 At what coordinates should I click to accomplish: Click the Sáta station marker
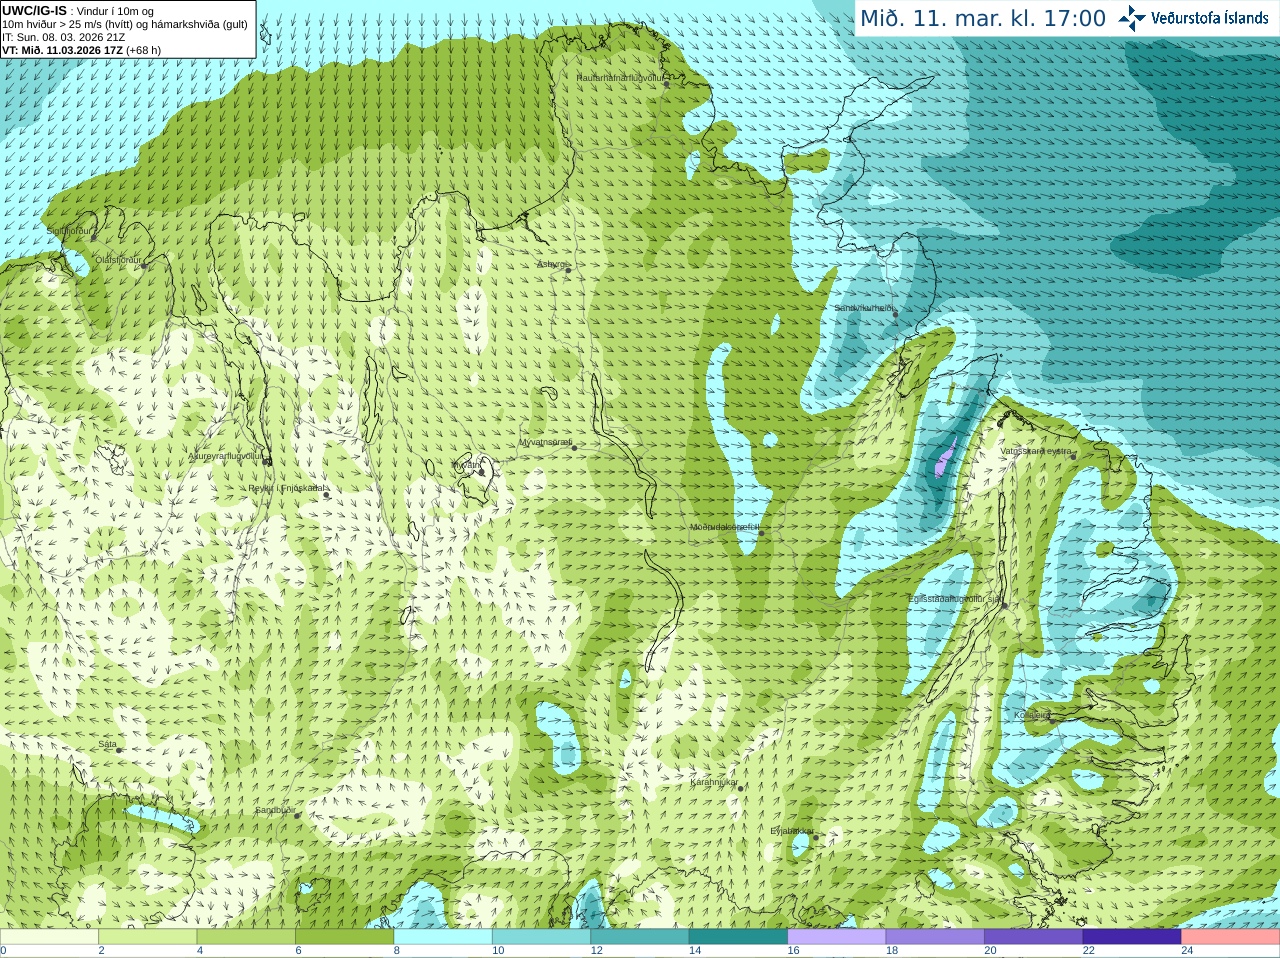(x=119, y=750)
